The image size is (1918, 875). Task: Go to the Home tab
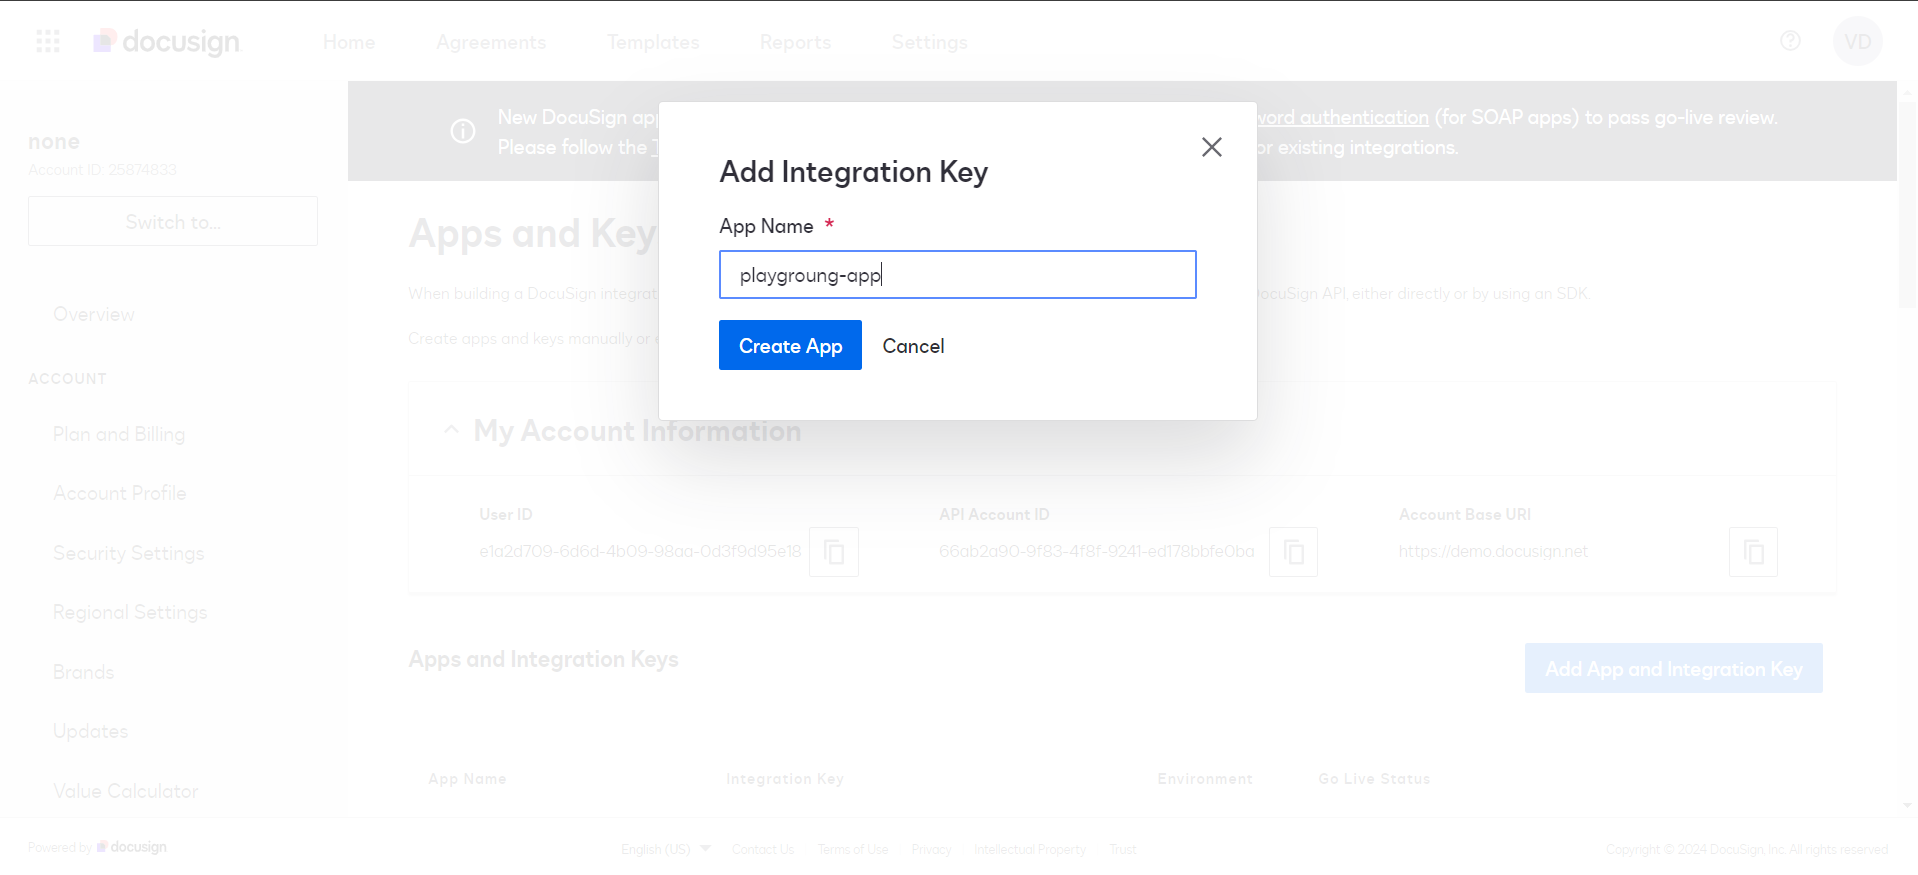349,42
